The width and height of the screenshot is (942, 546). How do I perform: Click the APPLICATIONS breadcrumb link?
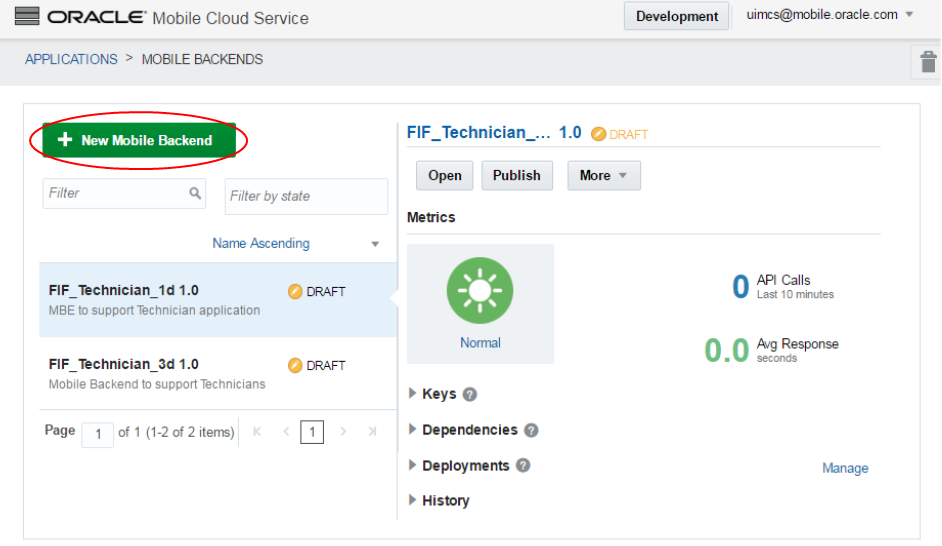[x=71, y=59]
